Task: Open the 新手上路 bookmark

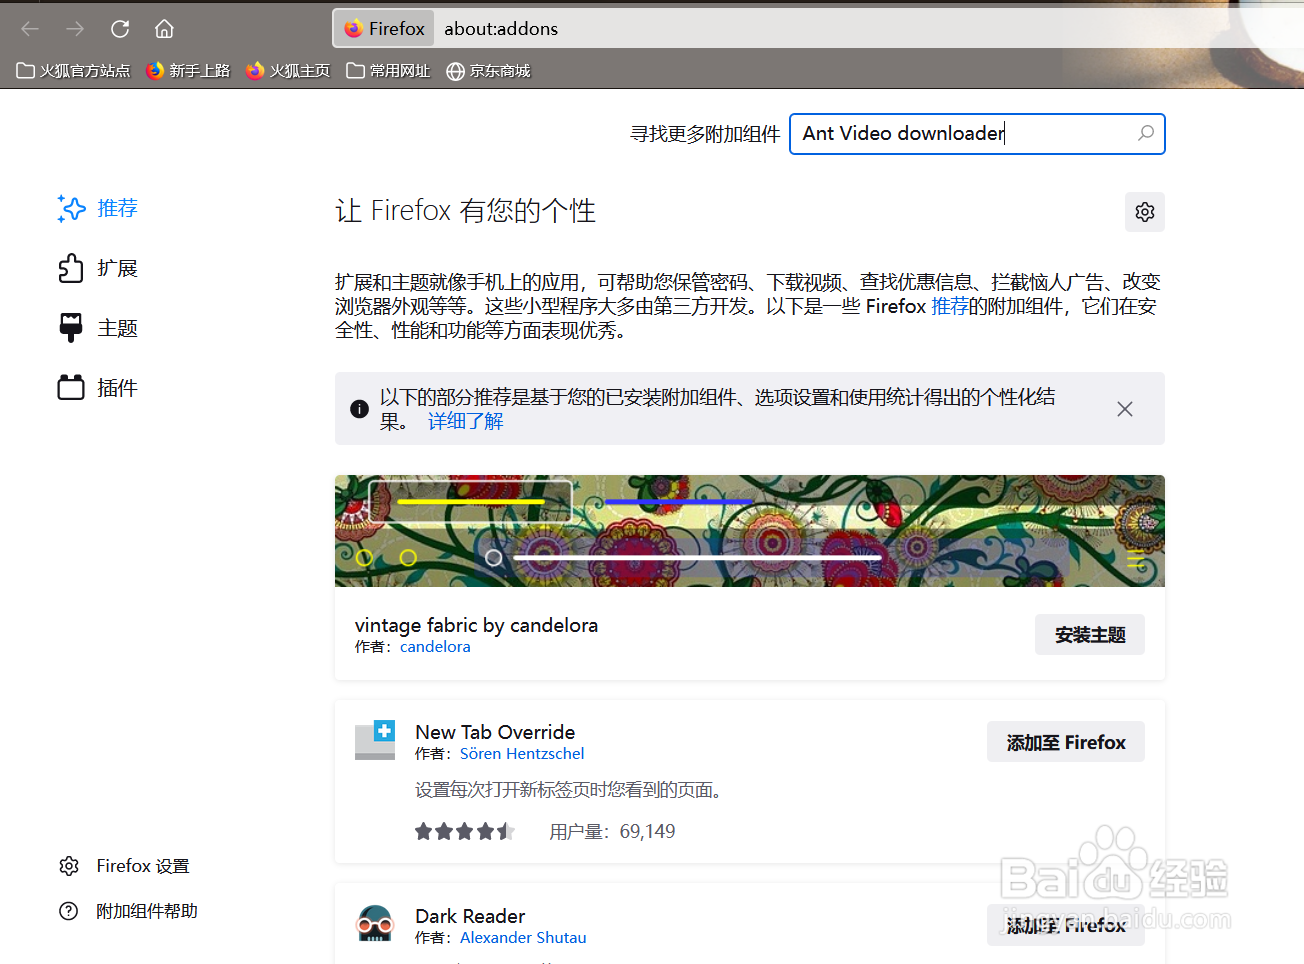Action: click(188, 71)
